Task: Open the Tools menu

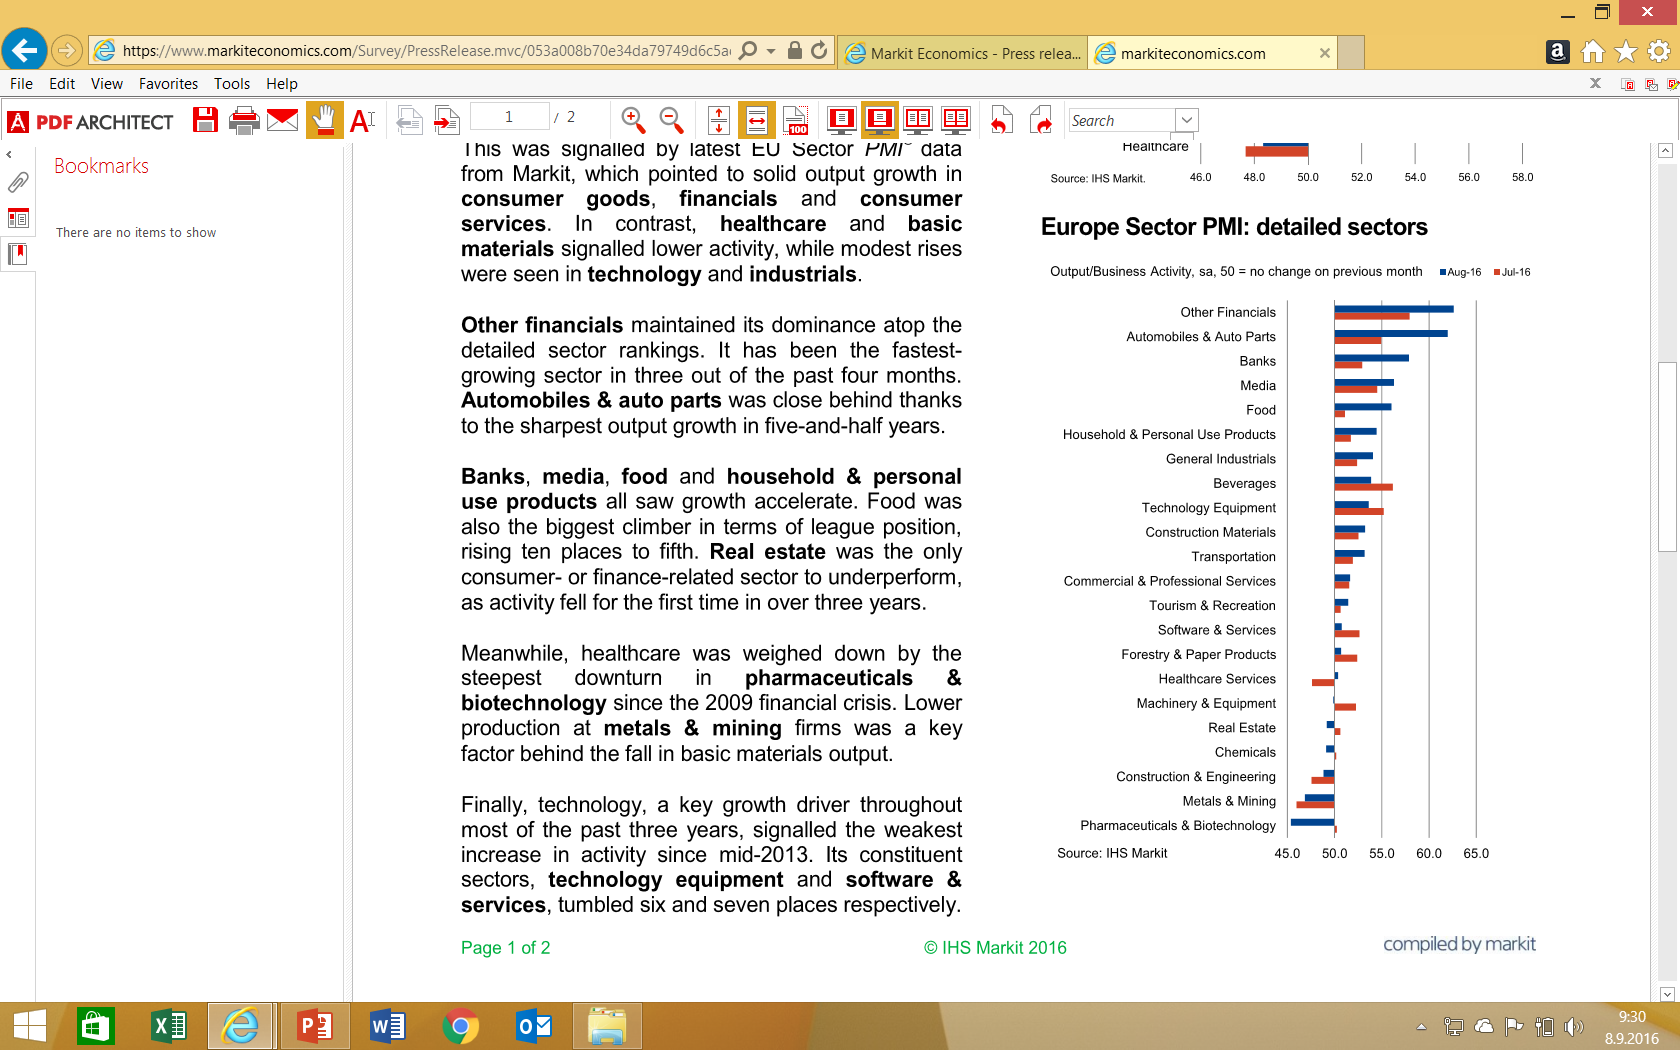Action: pyautogui.click(x=232, y=84)
